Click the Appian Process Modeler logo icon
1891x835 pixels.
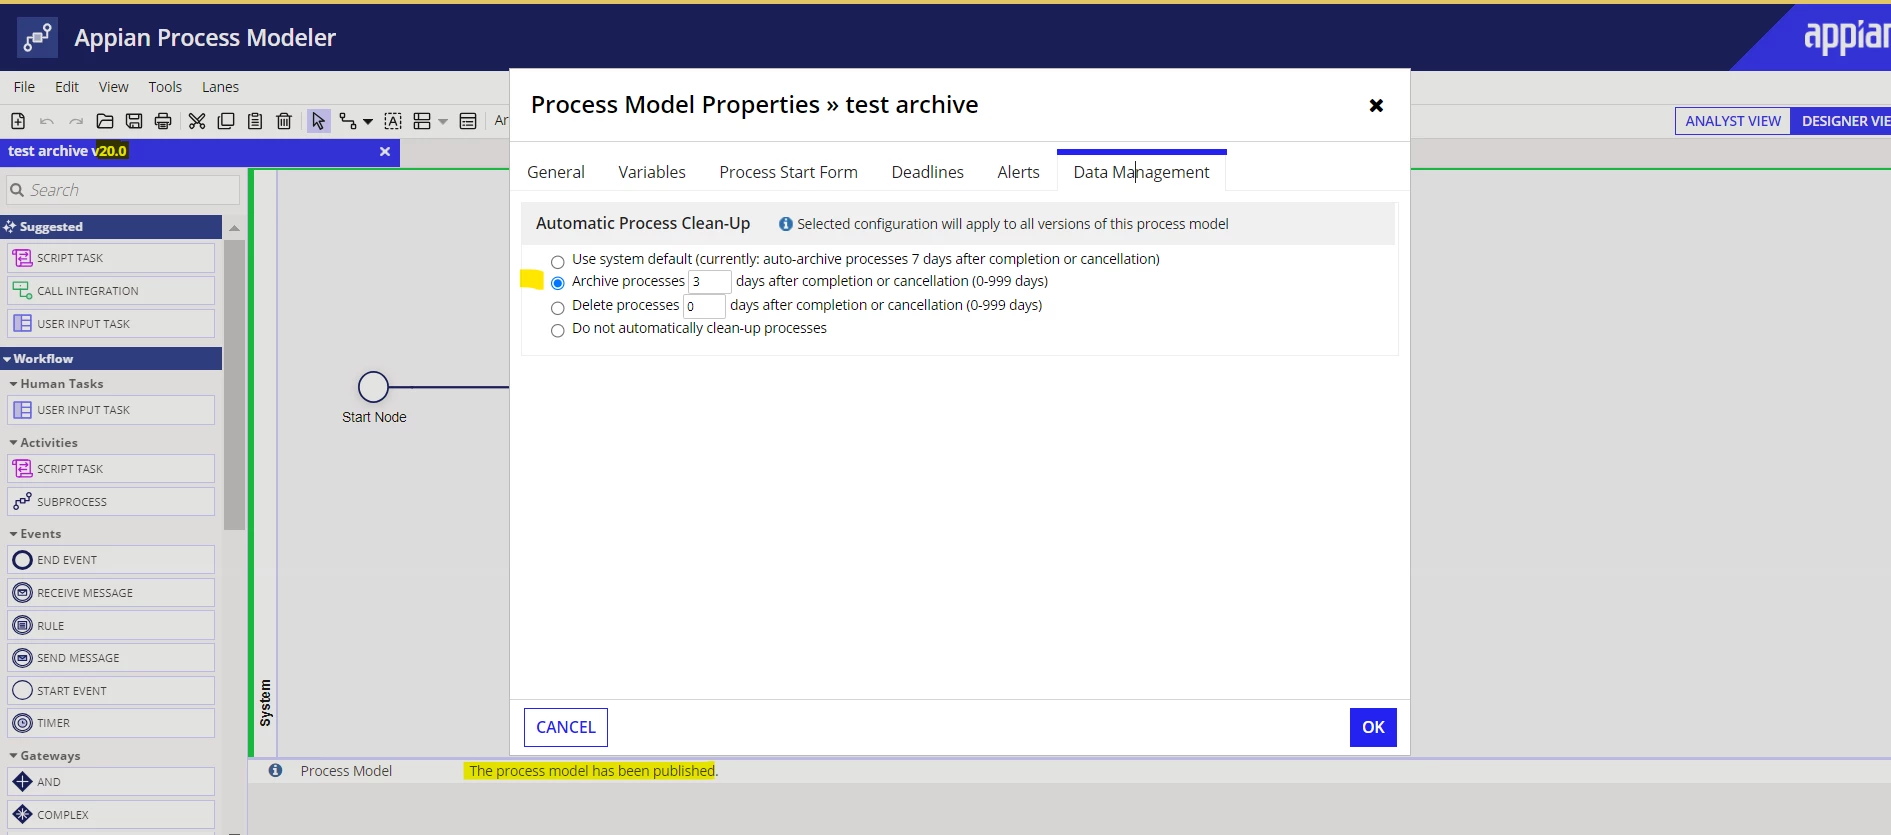(x=37, y=38)
